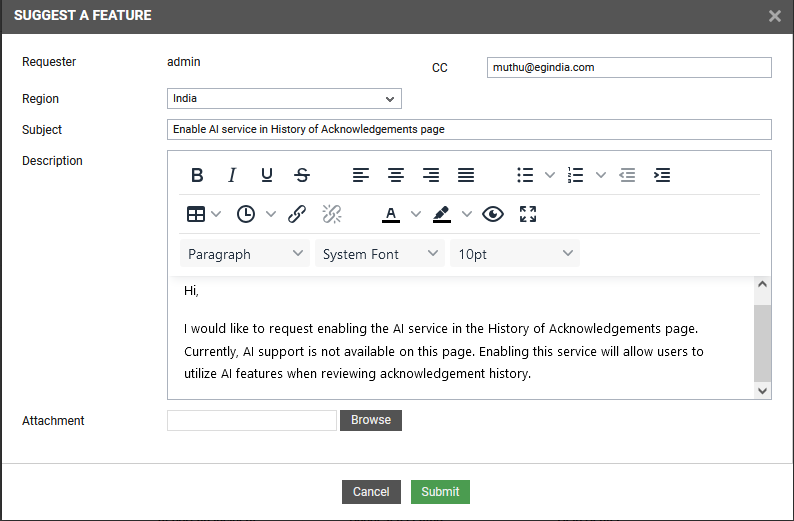The width and height of the screenshot is (794, 521).
Task: Apply strikethrough formatting
Action: [302, 175]
